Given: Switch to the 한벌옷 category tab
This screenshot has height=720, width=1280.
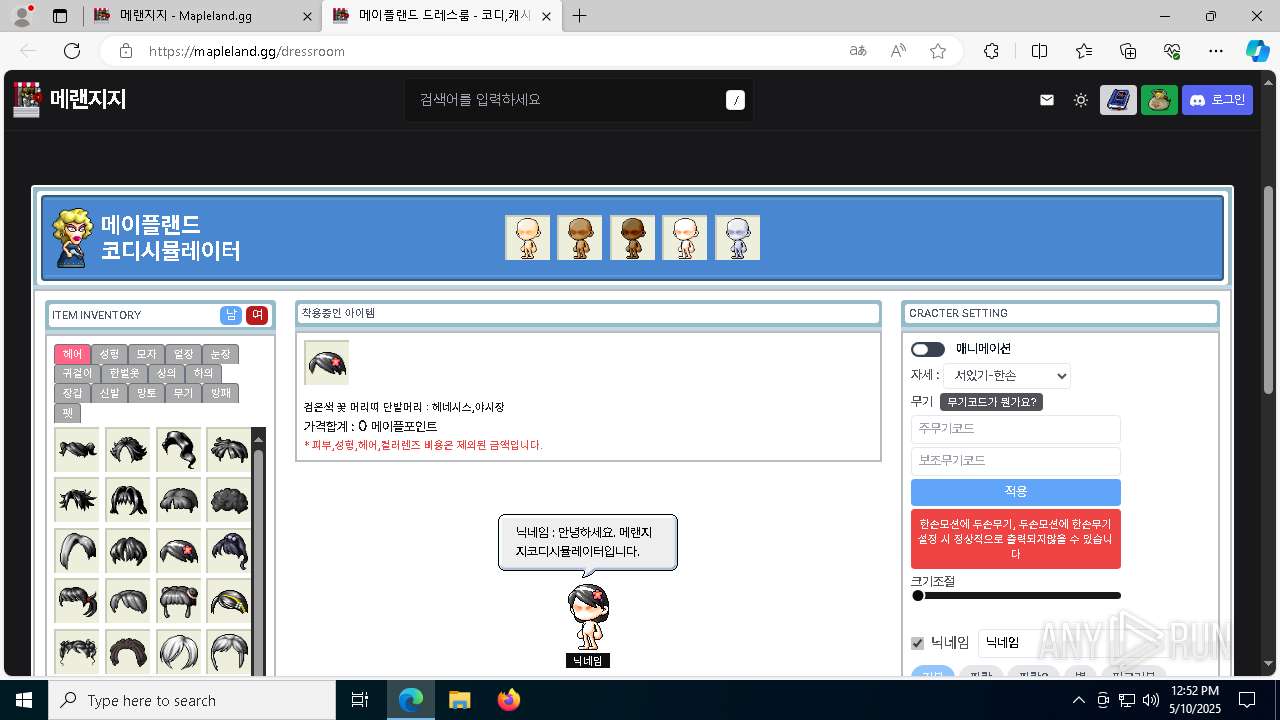Looking at the screenshot, I should click(124, 373).
